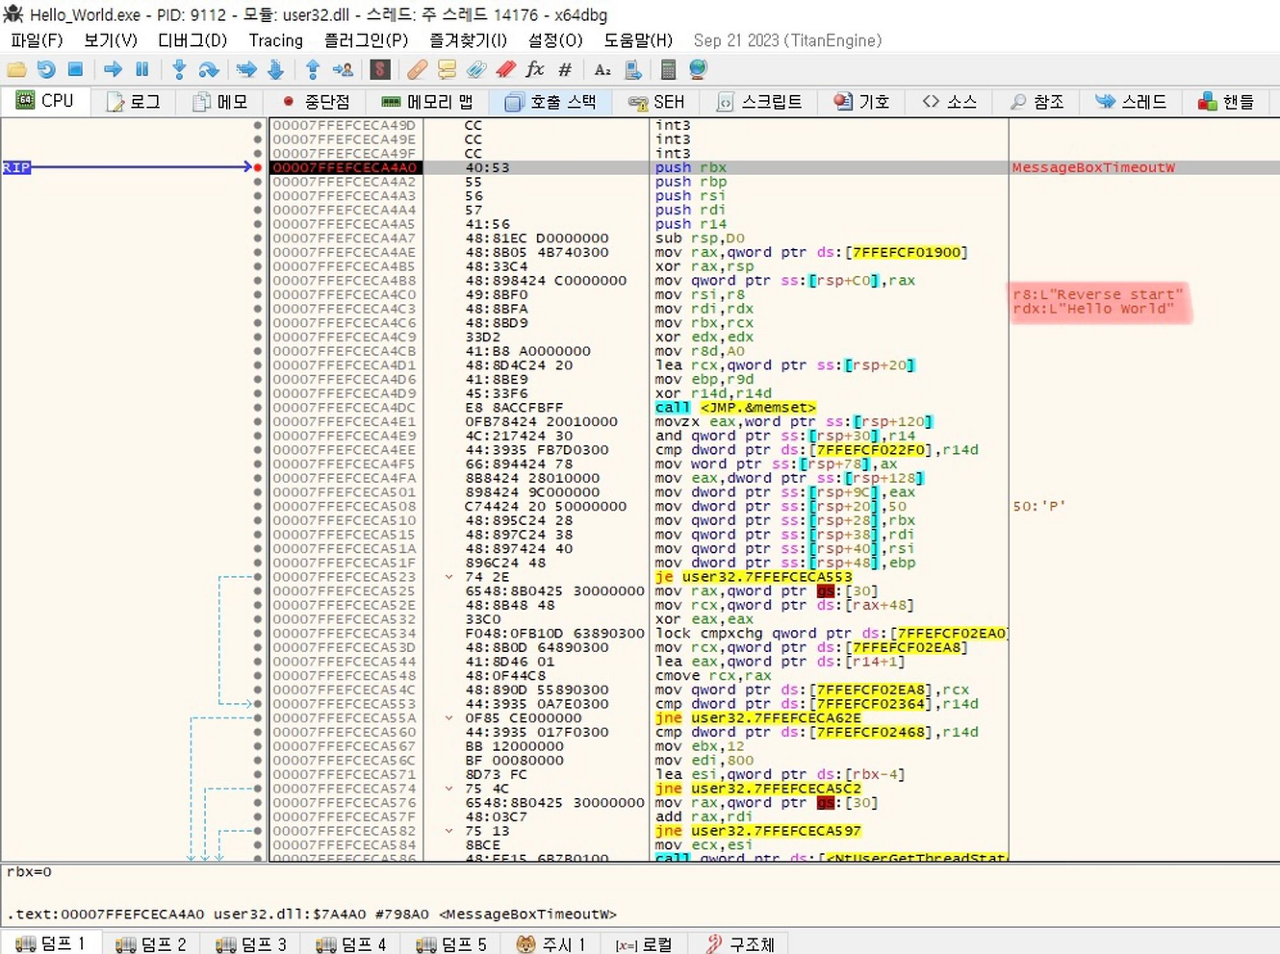Switch to the 메모 tab
Image resolution: width=1280 pixels, height=954 pixels.
[x=220, y=101]
